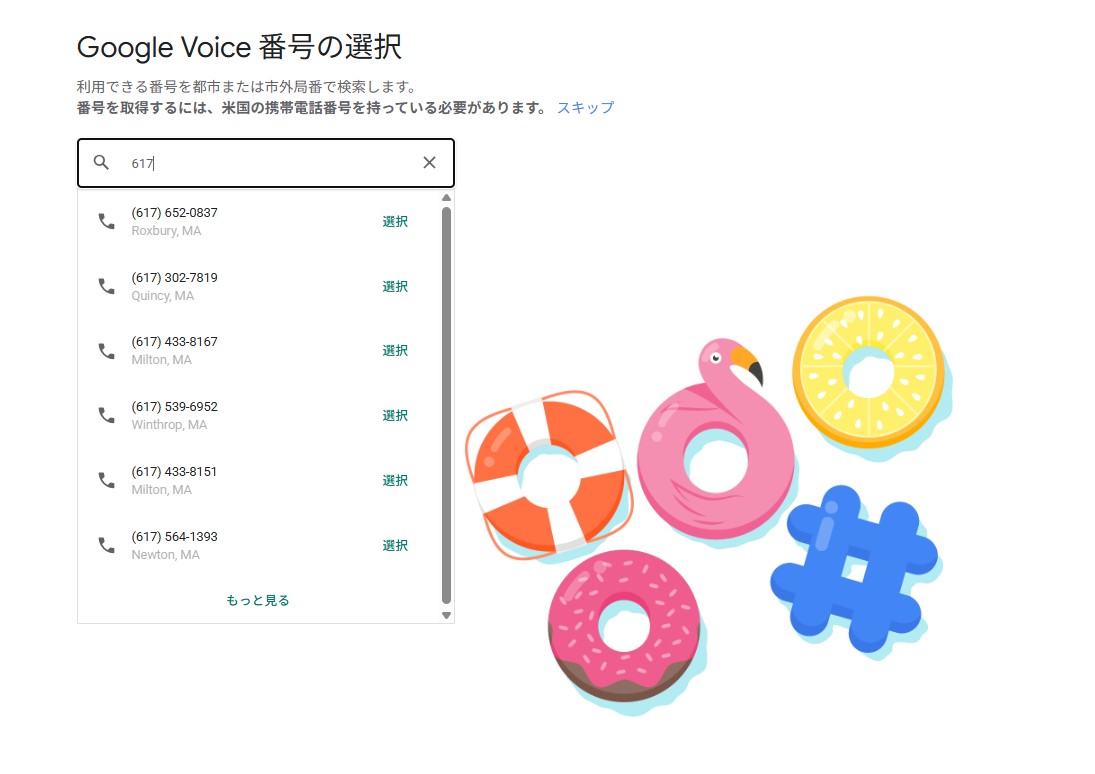
Task: Click the results list scrollbar thumb
Action: point(446,404)
